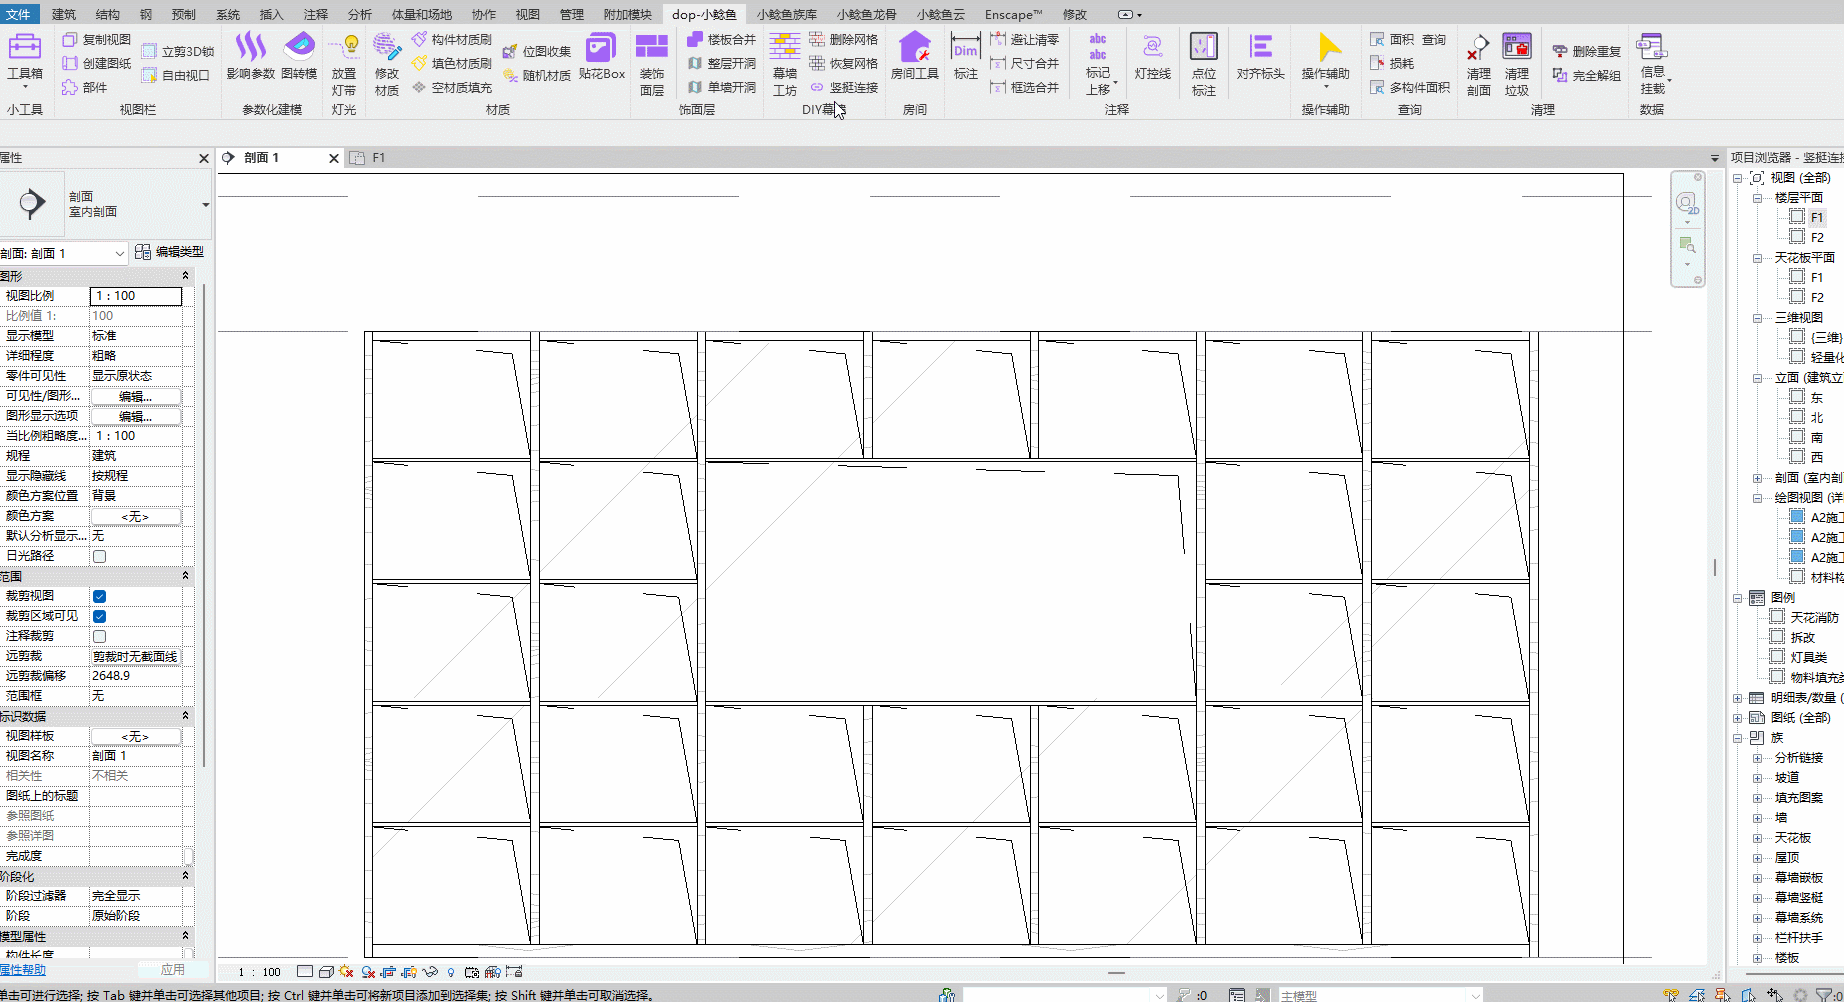Click the 编辑类型 edit type button
1844x1002 pixels.
[169, 252]
